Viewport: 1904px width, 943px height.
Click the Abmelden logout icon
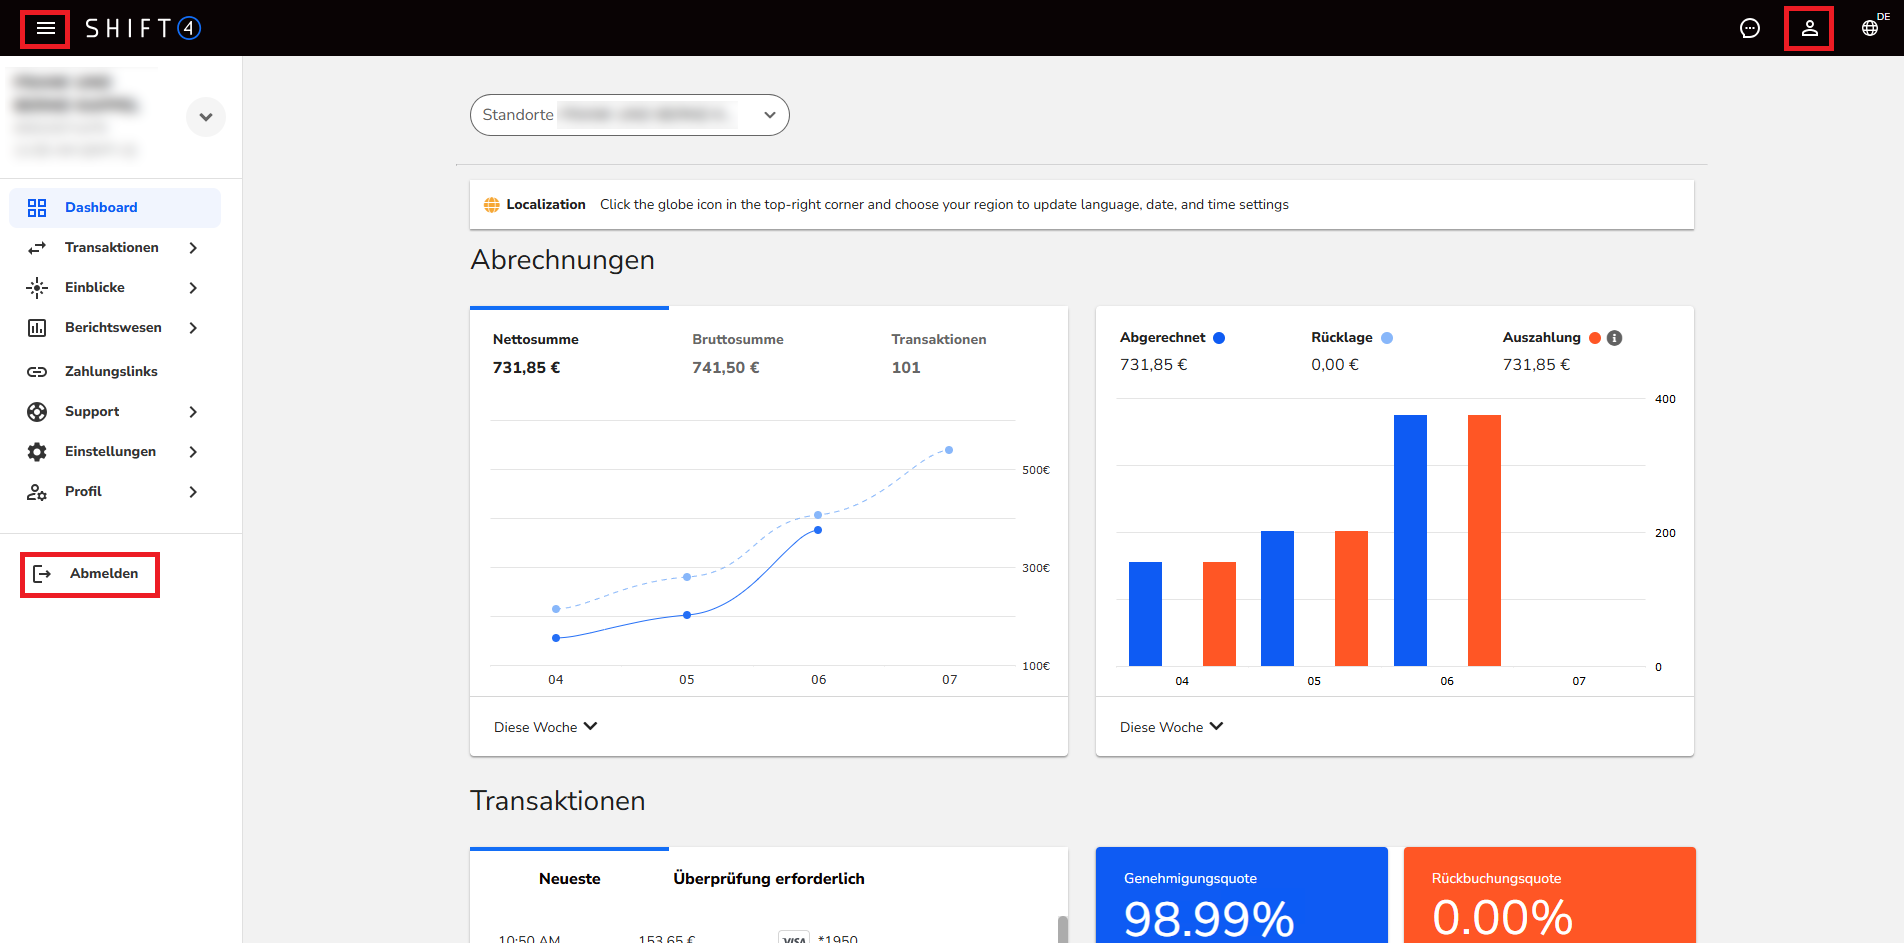click(x=42, y=574)
